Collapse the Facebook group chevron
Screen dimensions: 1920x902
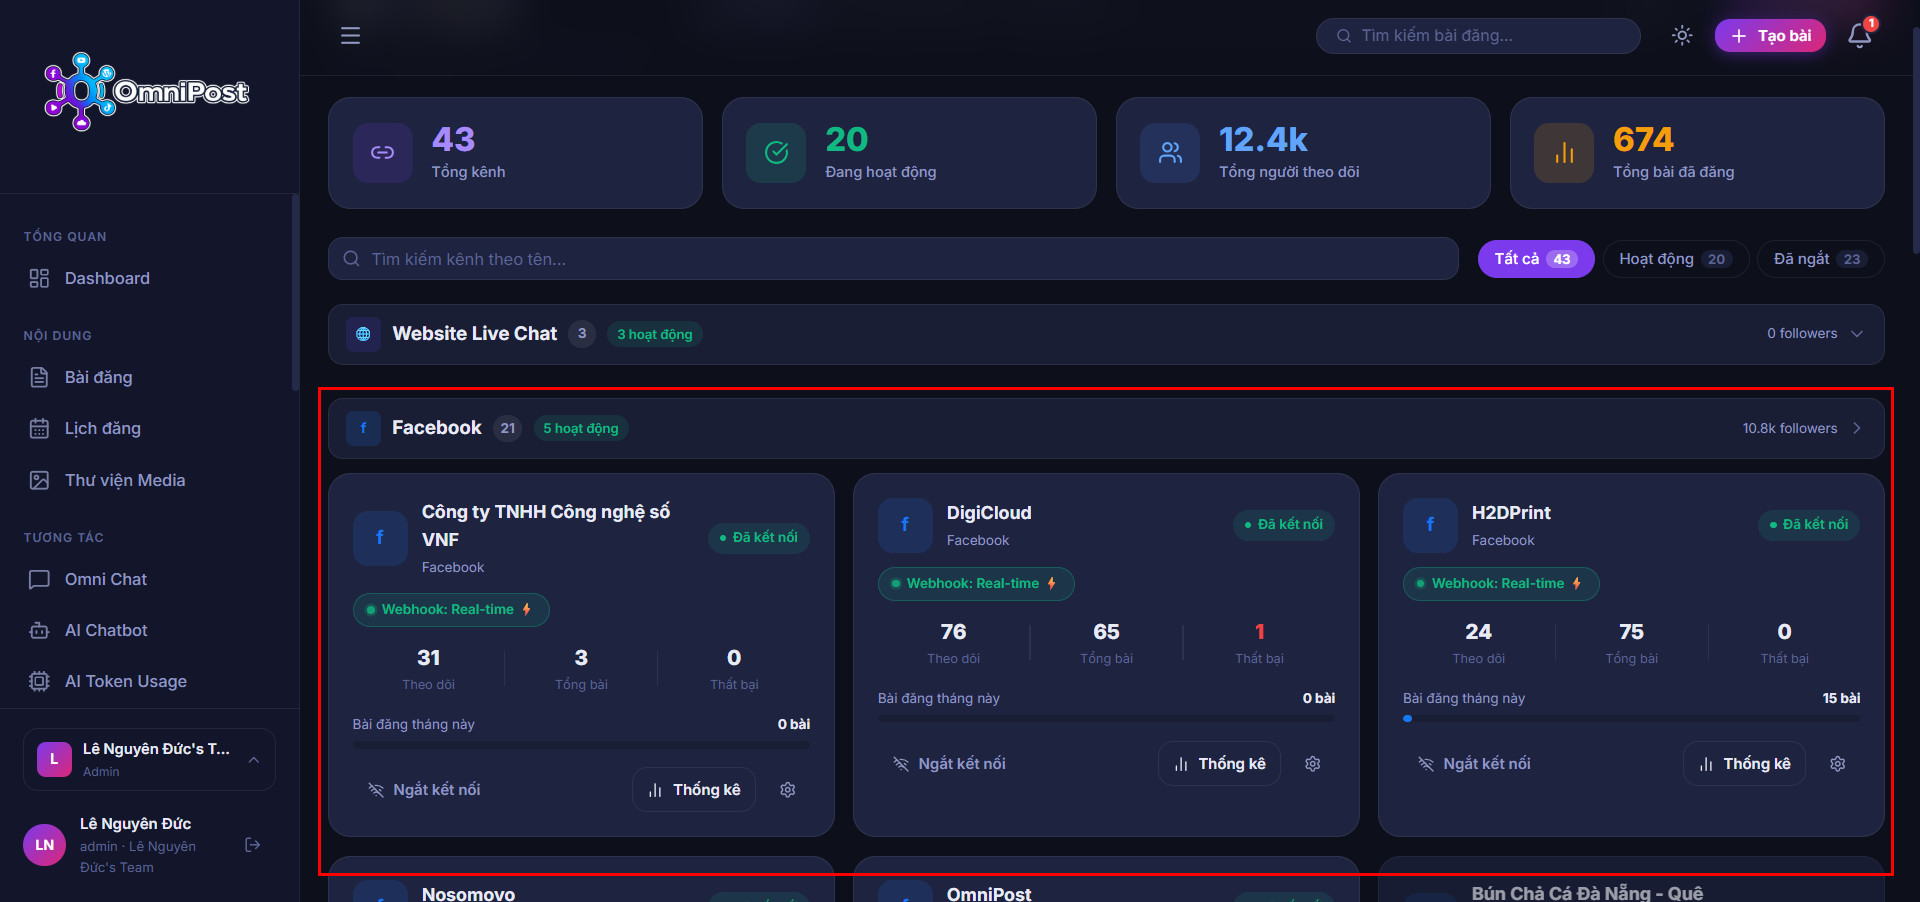tap(1857, 428)
